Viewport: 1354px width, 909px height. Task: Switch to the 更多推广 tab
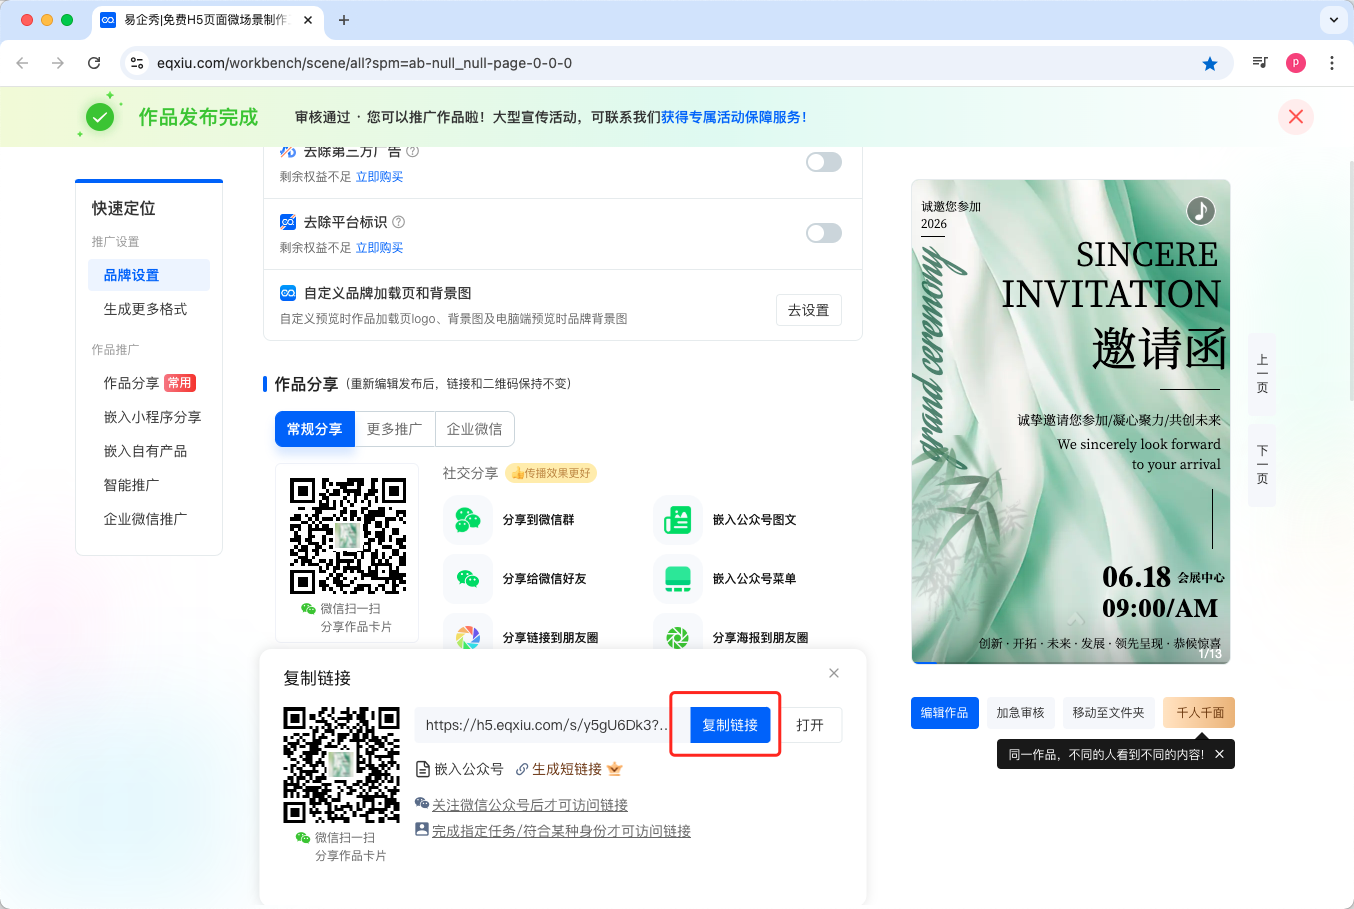[394, 429]
